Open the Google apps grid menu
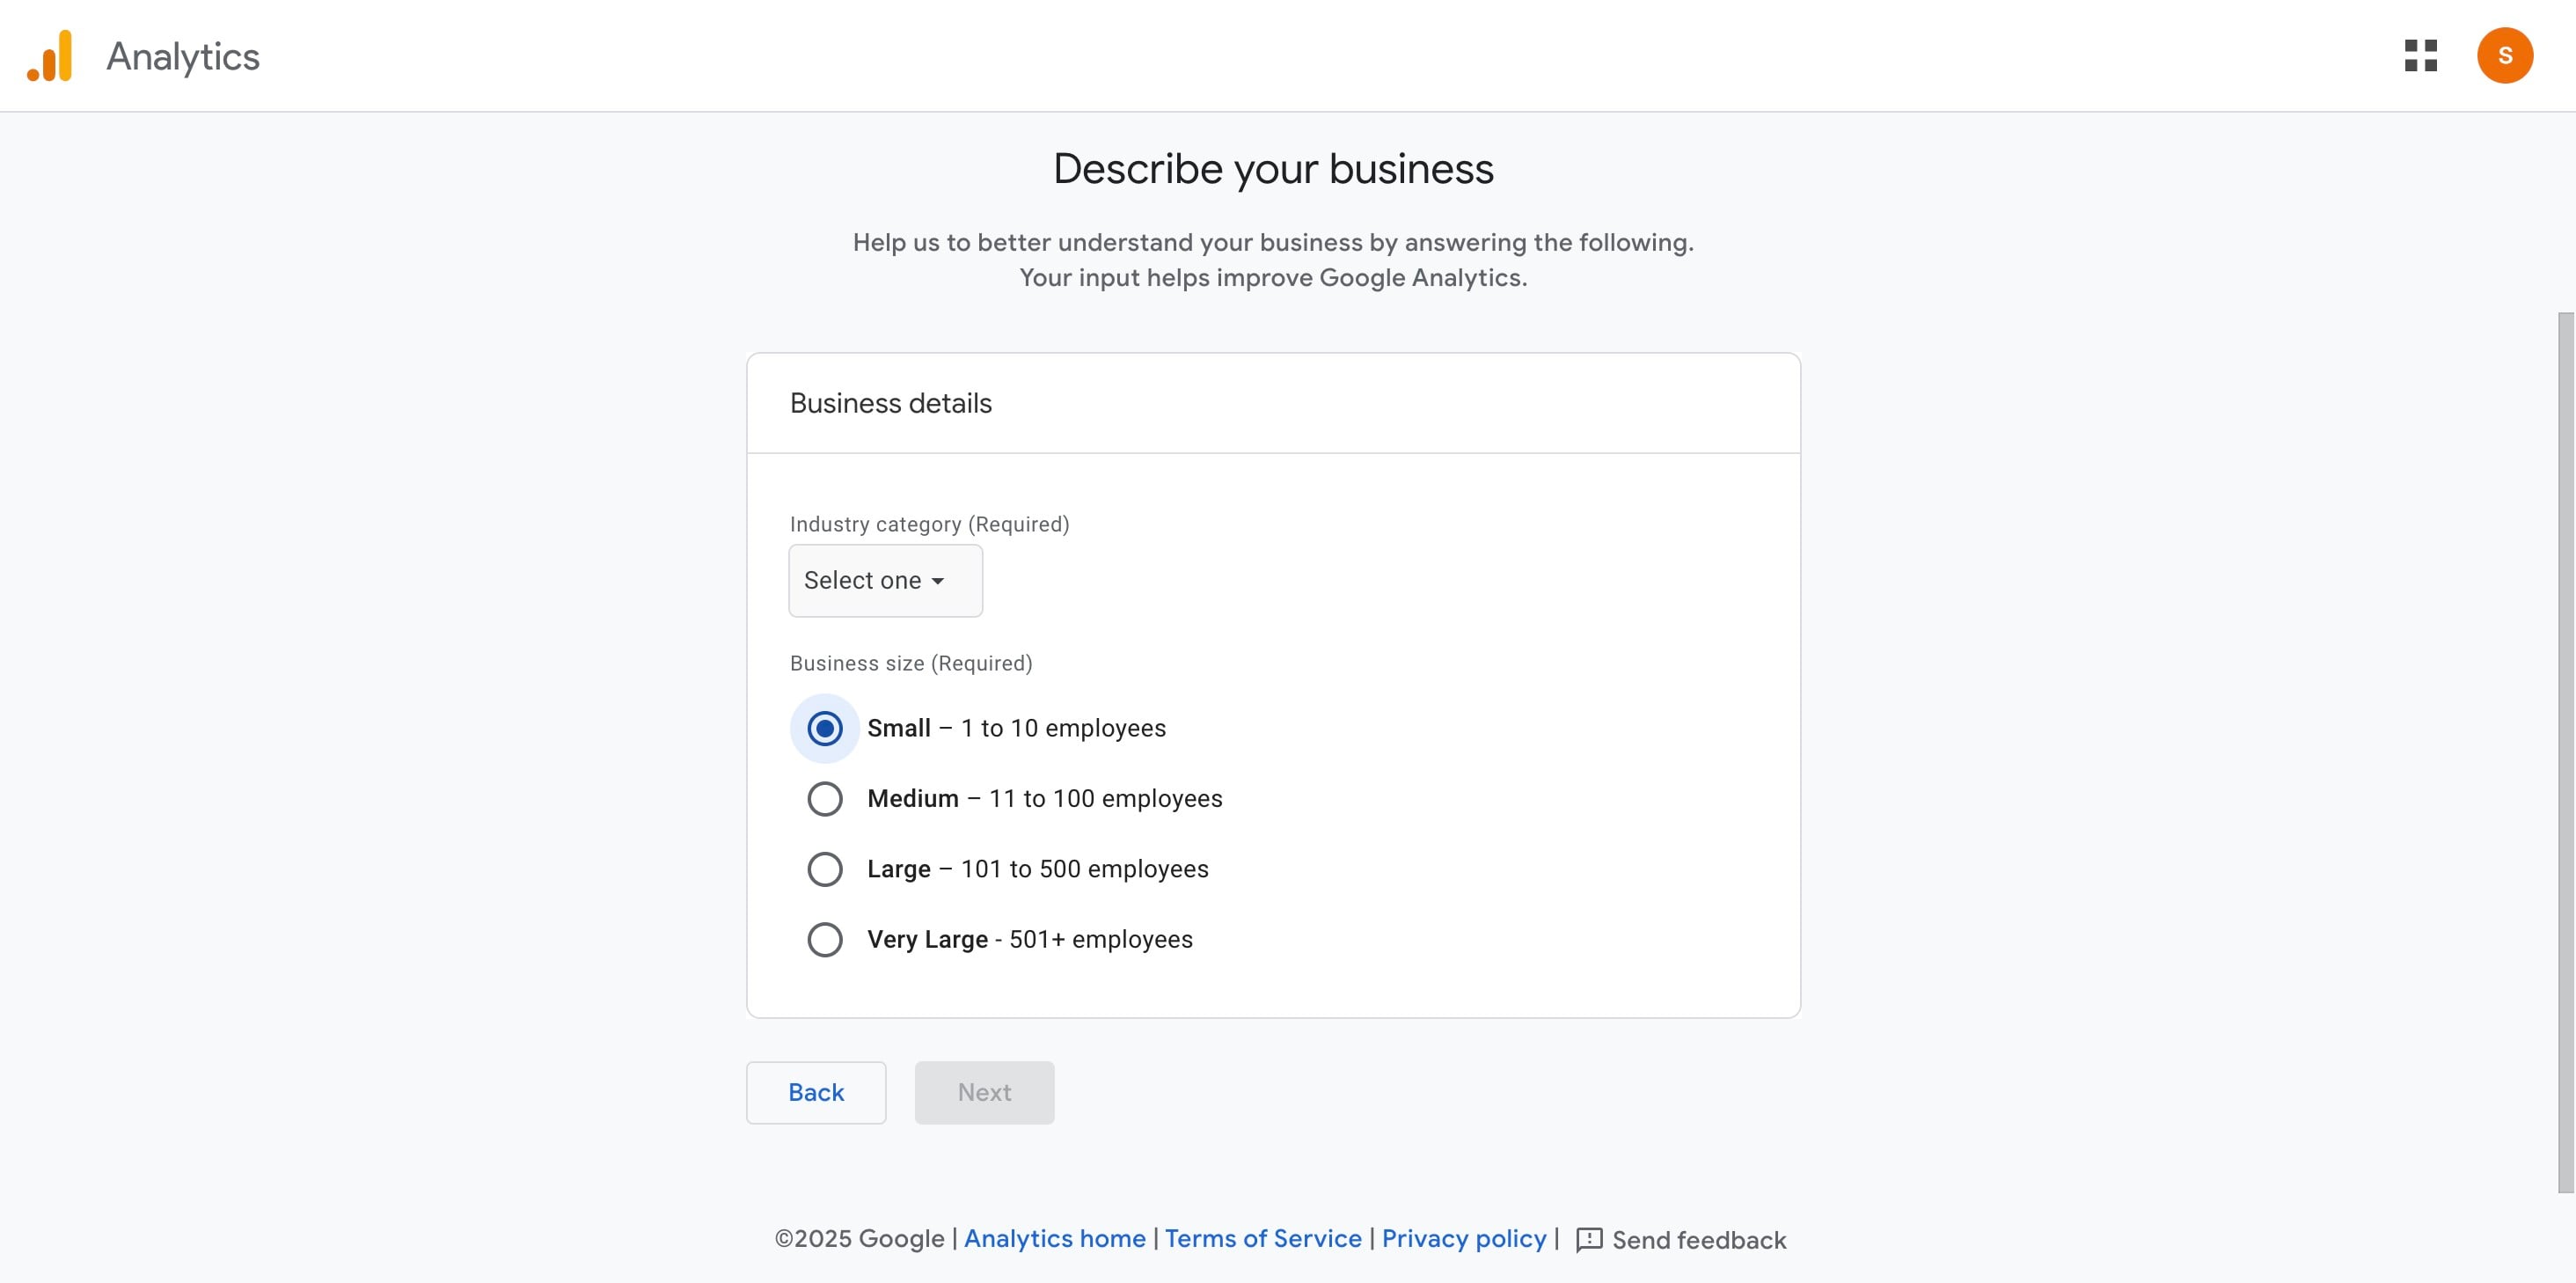This screenshot has width=2576, height=1283. tap(2421, 56)
